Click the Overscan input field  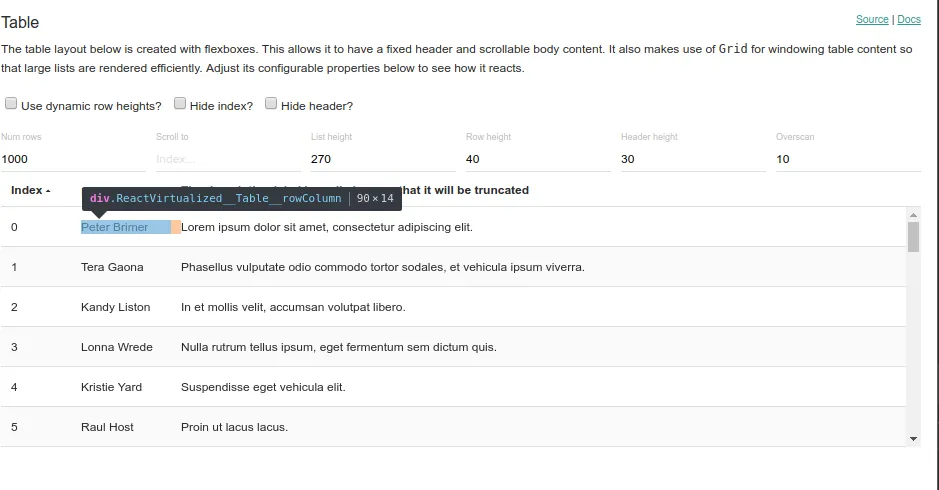pyautogui.click(x=848, y=159)
